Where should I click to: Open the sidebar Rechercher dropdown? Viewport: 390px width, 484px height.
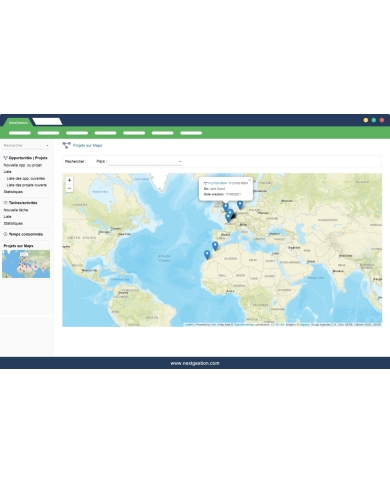[26, 145]
